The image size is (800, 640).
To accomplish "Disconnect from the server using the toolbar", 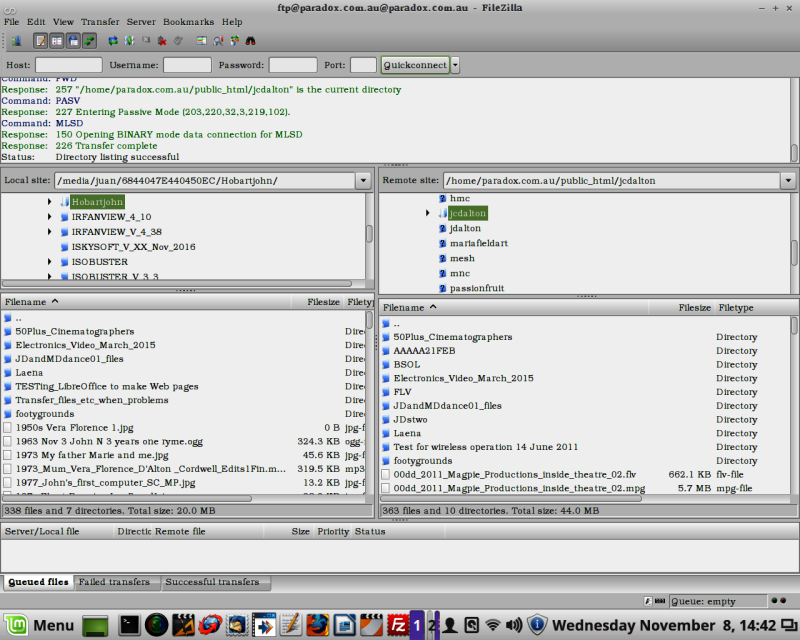I will [162, 41].
